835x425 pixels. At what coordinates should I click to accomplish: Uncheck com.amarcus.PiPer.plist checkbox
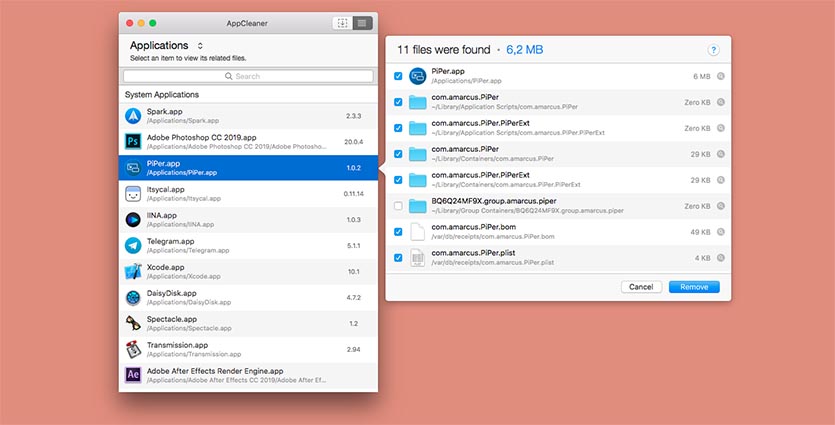point(398,258)
